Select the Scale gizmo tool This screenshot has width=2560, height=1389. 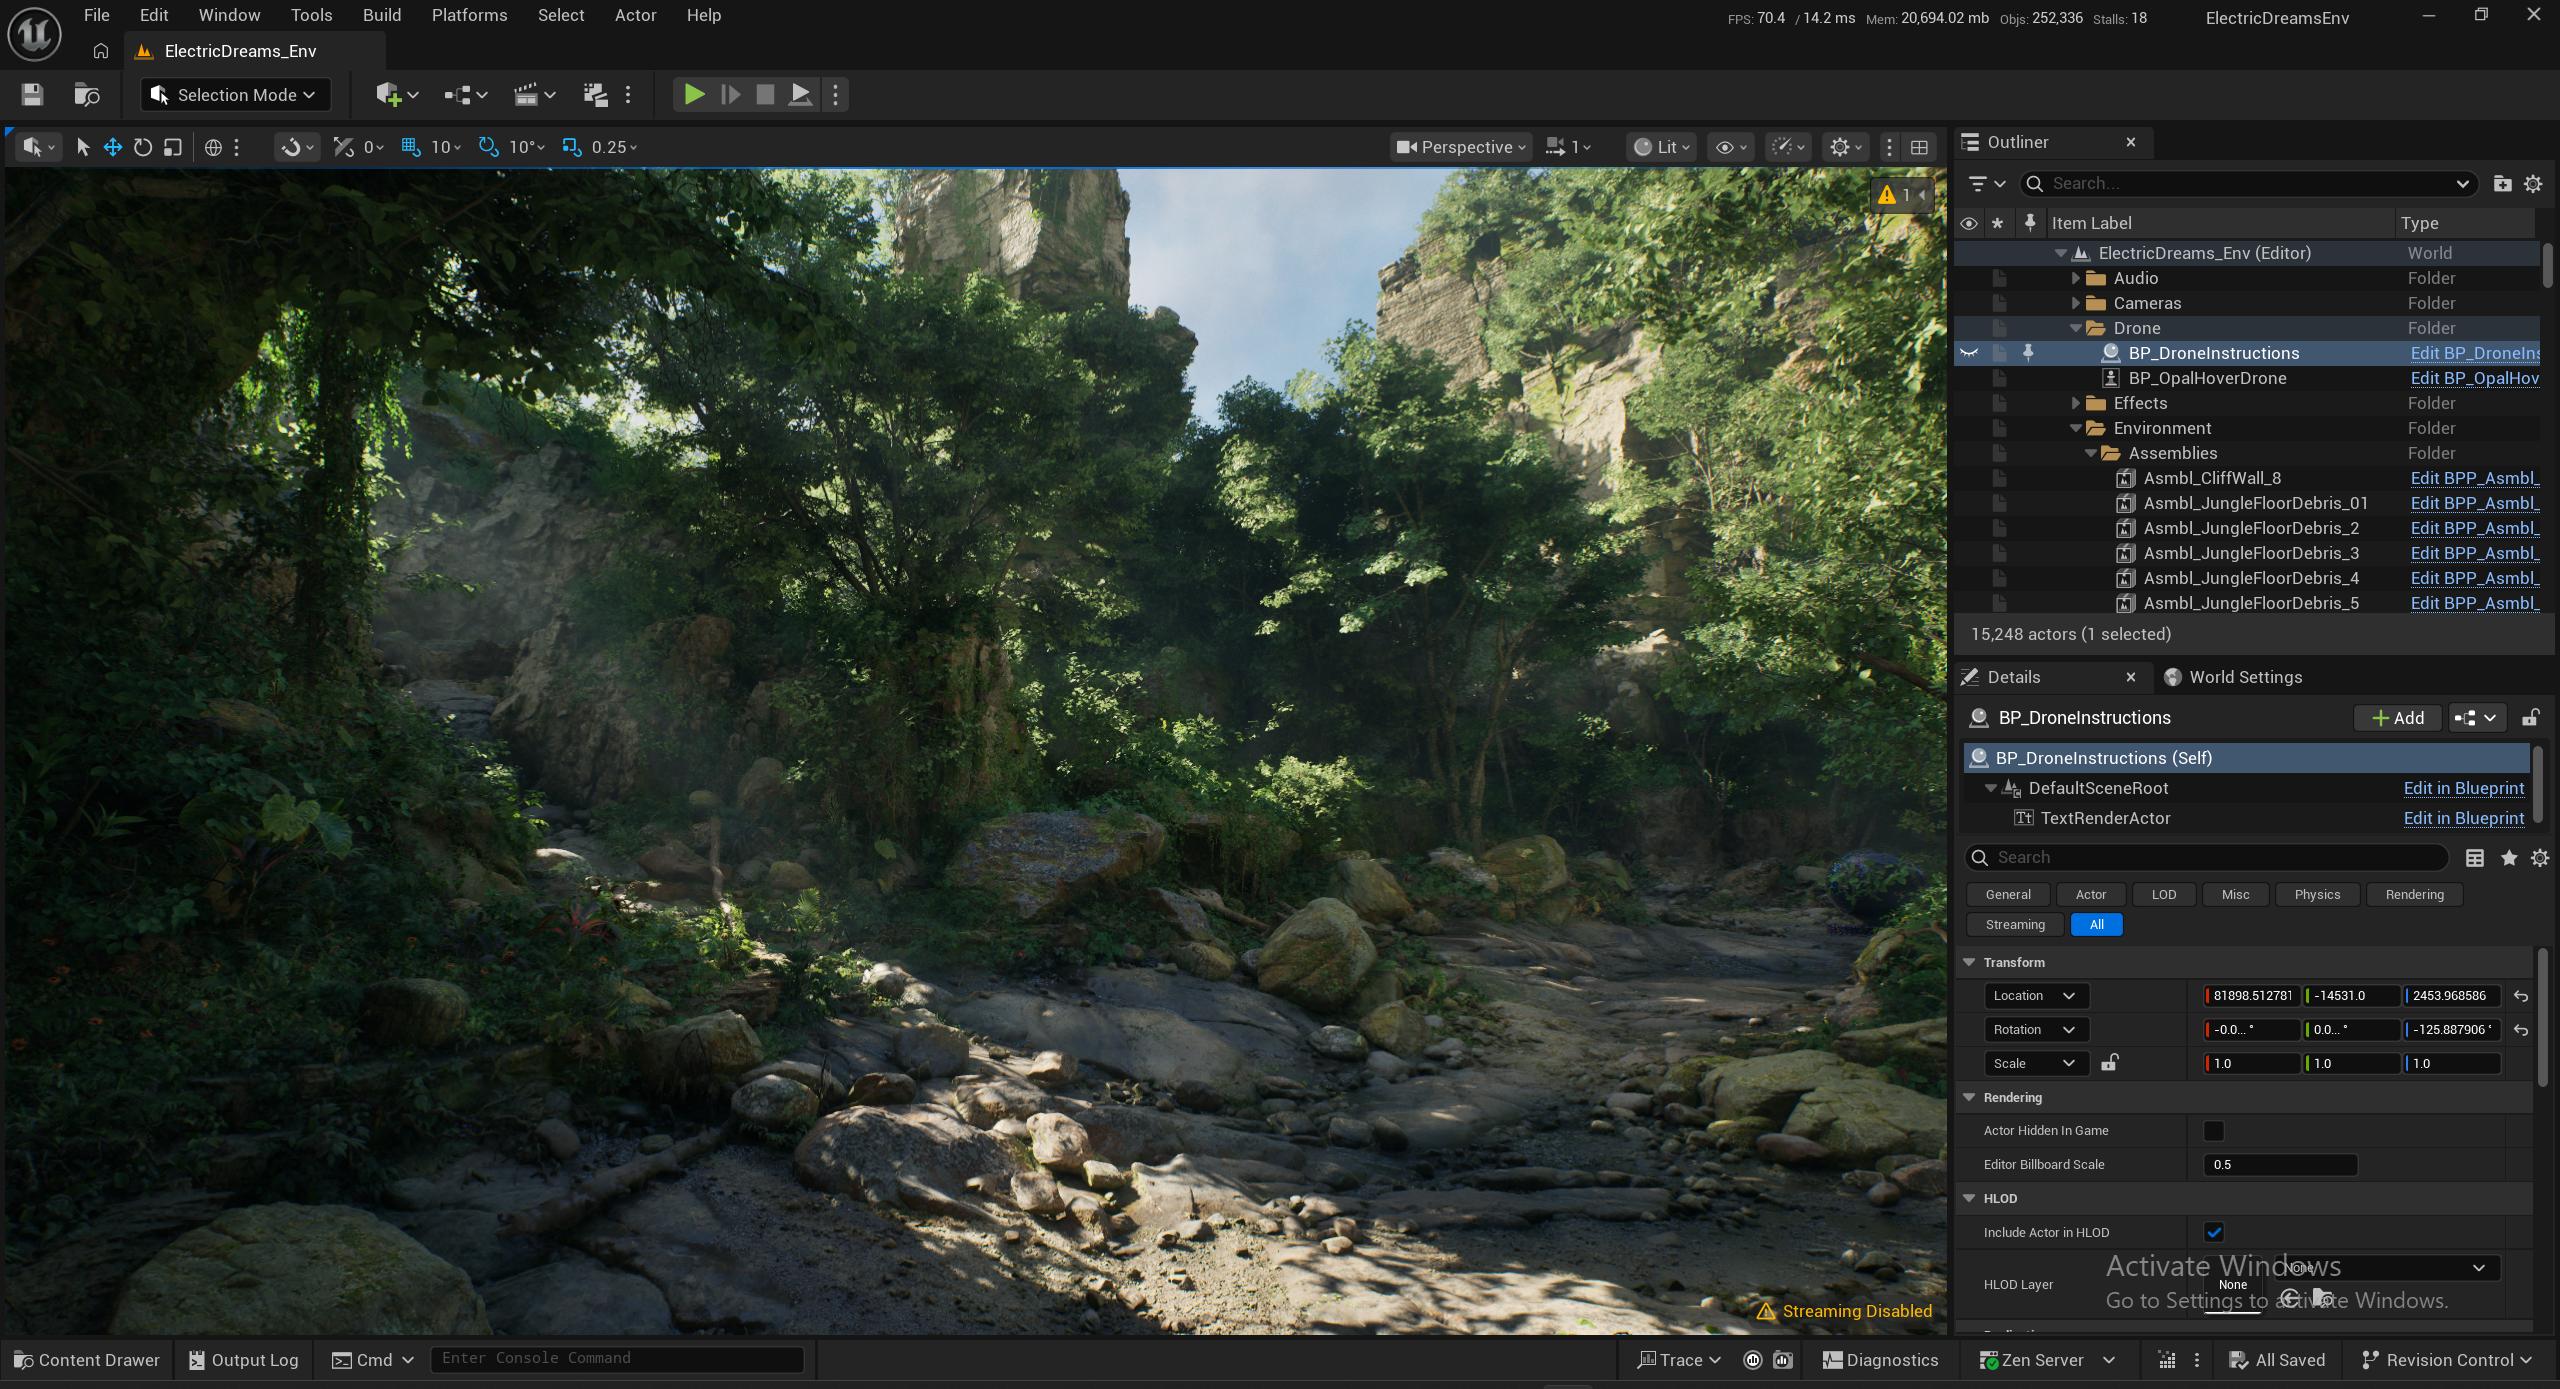click(x=173, y=147)
